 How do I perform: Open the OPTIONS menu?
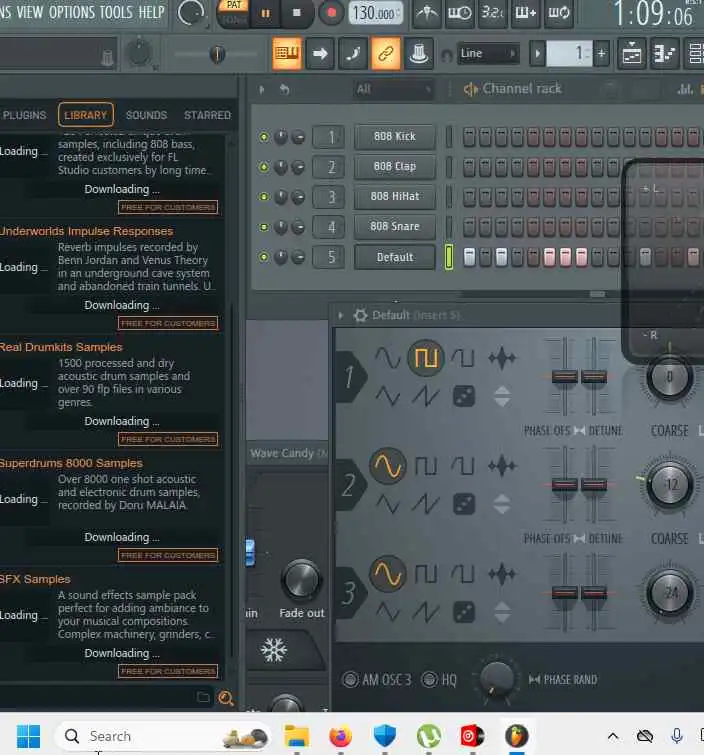(71, 12)
